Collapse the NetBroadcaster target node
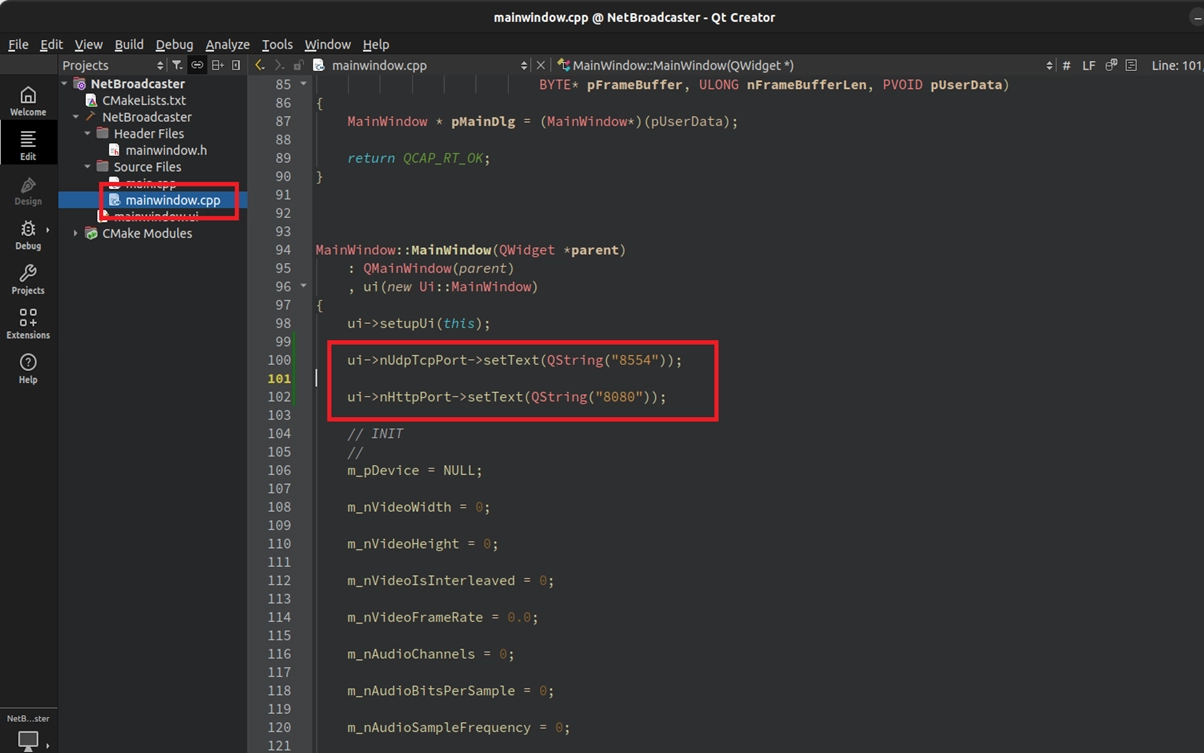 (x=76, y=117)
